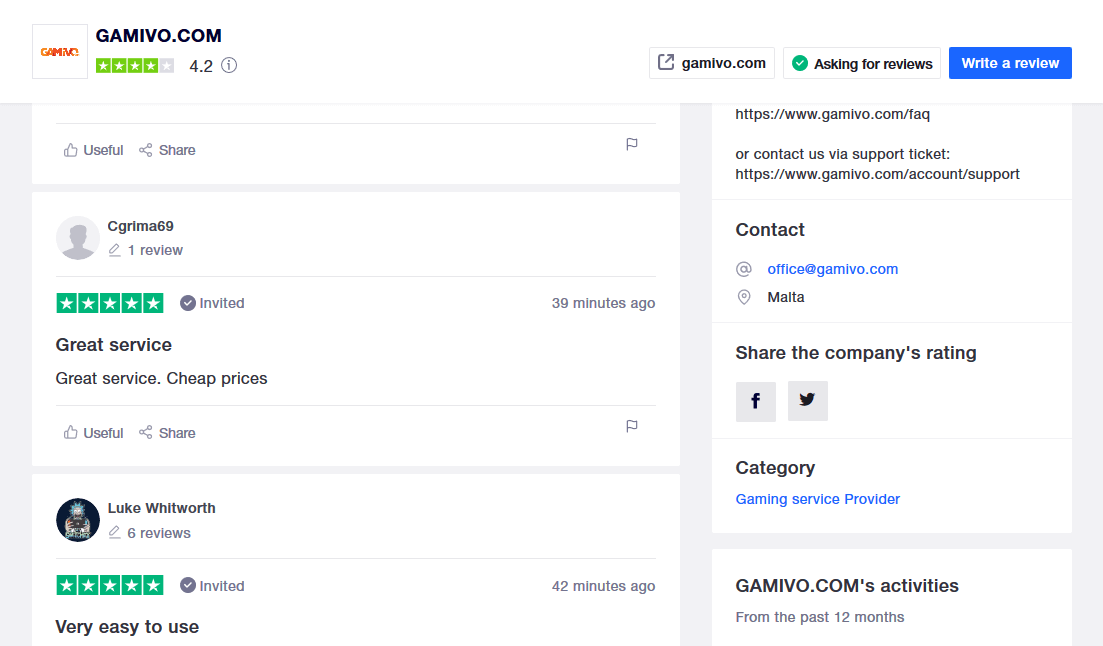Screen dimensions: 1103x646
Task: Share company rating on Facebook
Action: pos(755,401)
